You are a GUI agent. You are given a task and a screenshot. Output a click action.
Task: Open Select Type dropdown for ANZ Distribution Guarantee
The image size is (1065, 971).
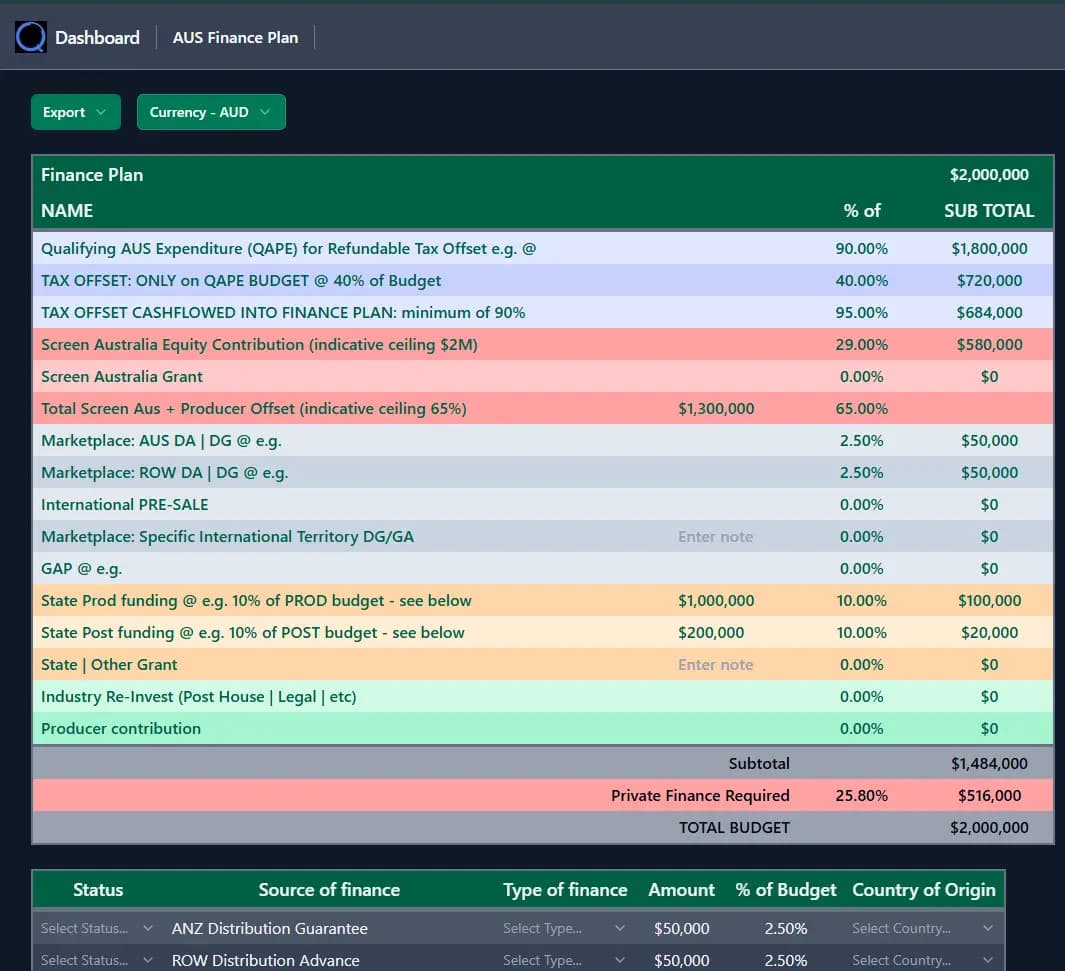(564, 928)
